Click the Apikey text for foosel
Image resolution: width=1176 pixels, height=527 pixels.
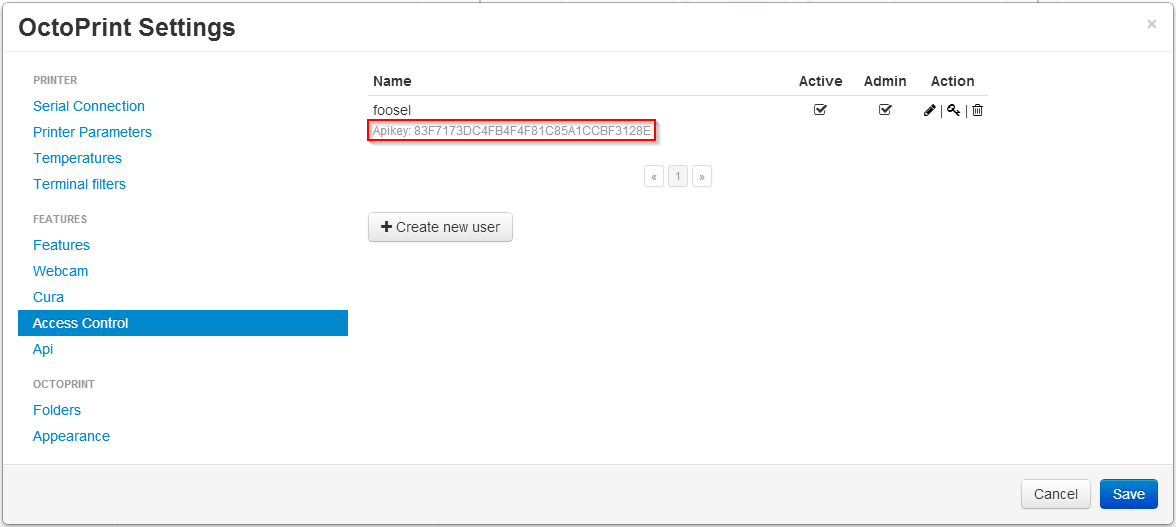click(x=512, y=131)
